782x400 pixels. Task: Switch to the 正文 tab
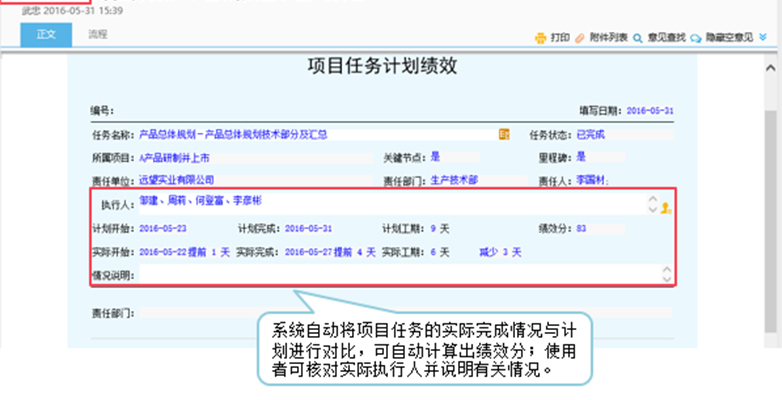tap(47, 35)
